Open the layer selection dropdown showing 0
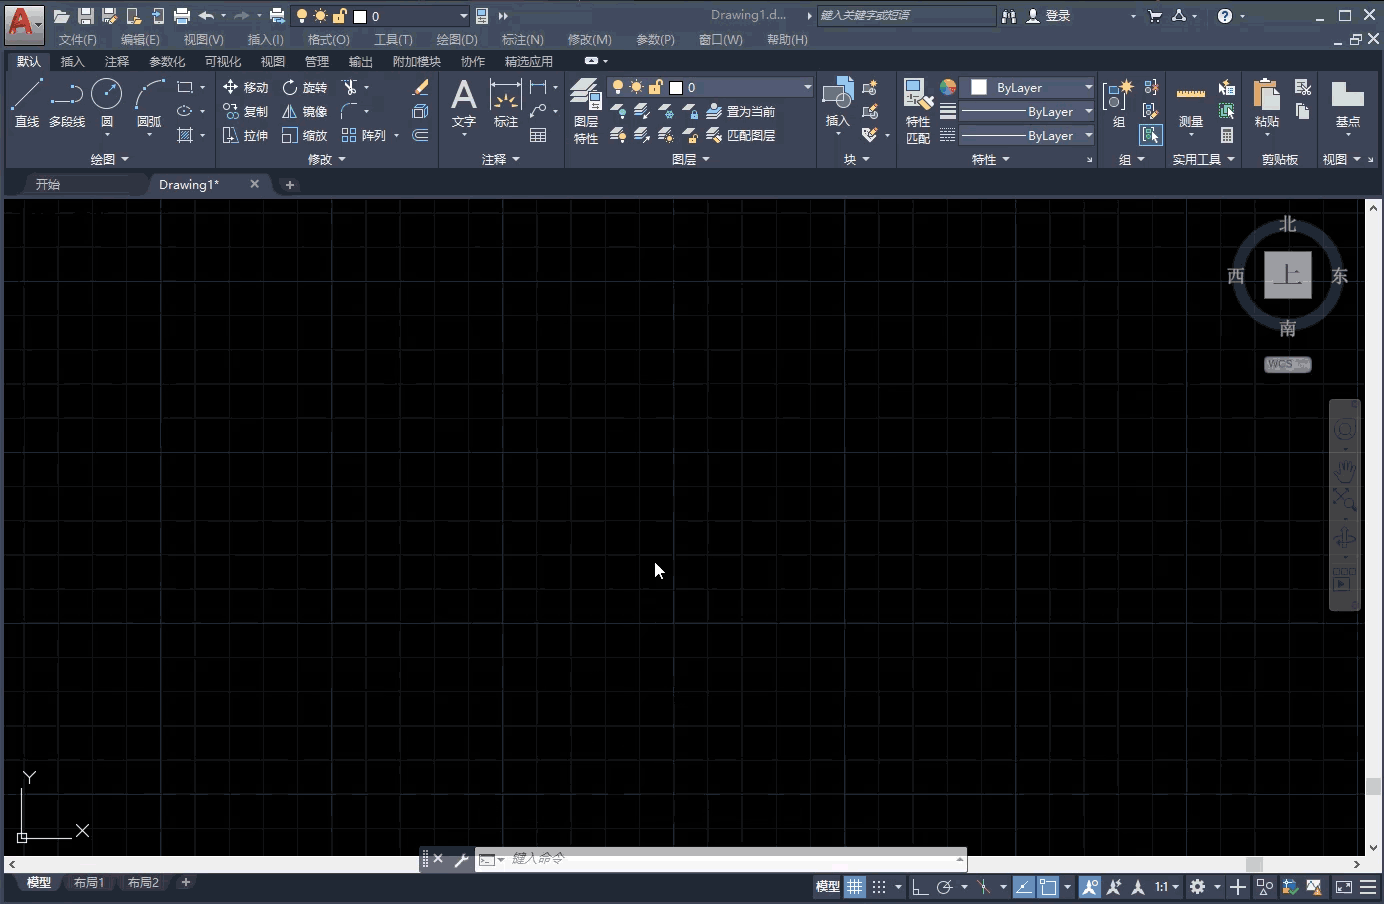This screenshot has height=904, width=1384. click(x=805, y=87)
